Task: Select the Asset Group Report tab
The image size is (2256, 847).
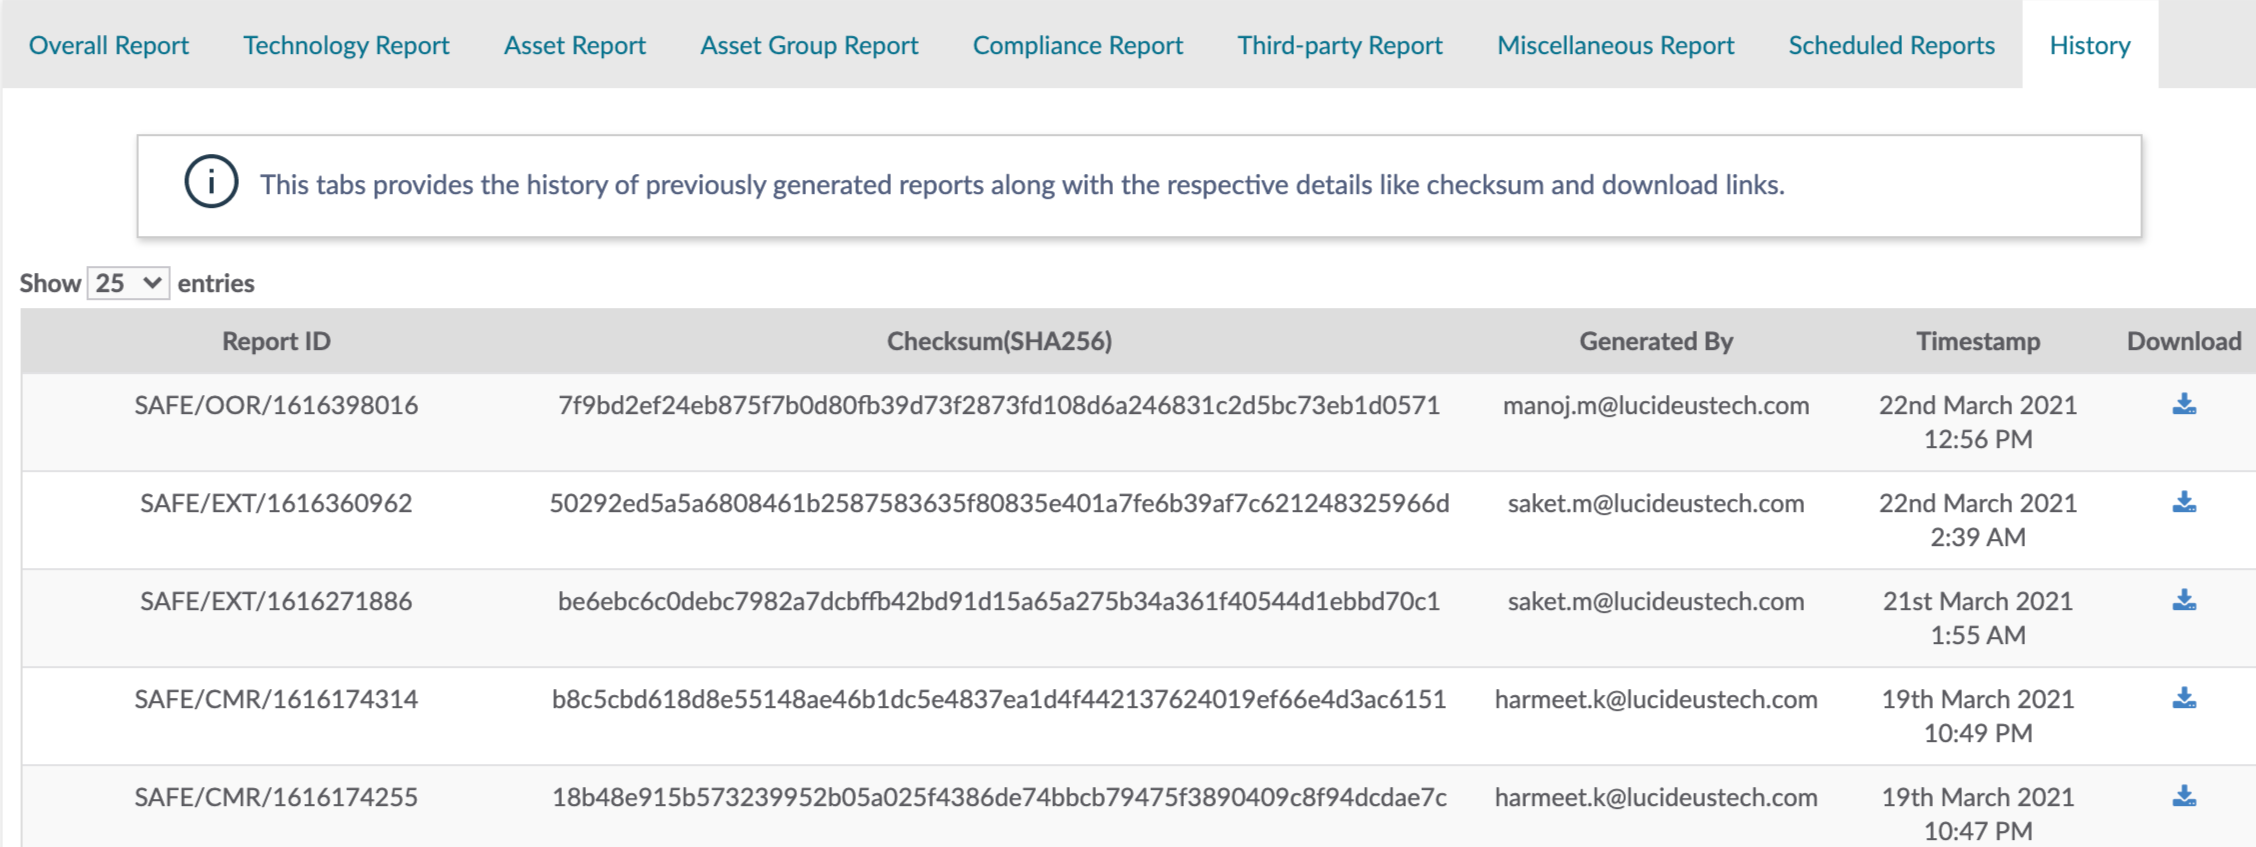Action: pyautogui.click(x=809, y=45)
